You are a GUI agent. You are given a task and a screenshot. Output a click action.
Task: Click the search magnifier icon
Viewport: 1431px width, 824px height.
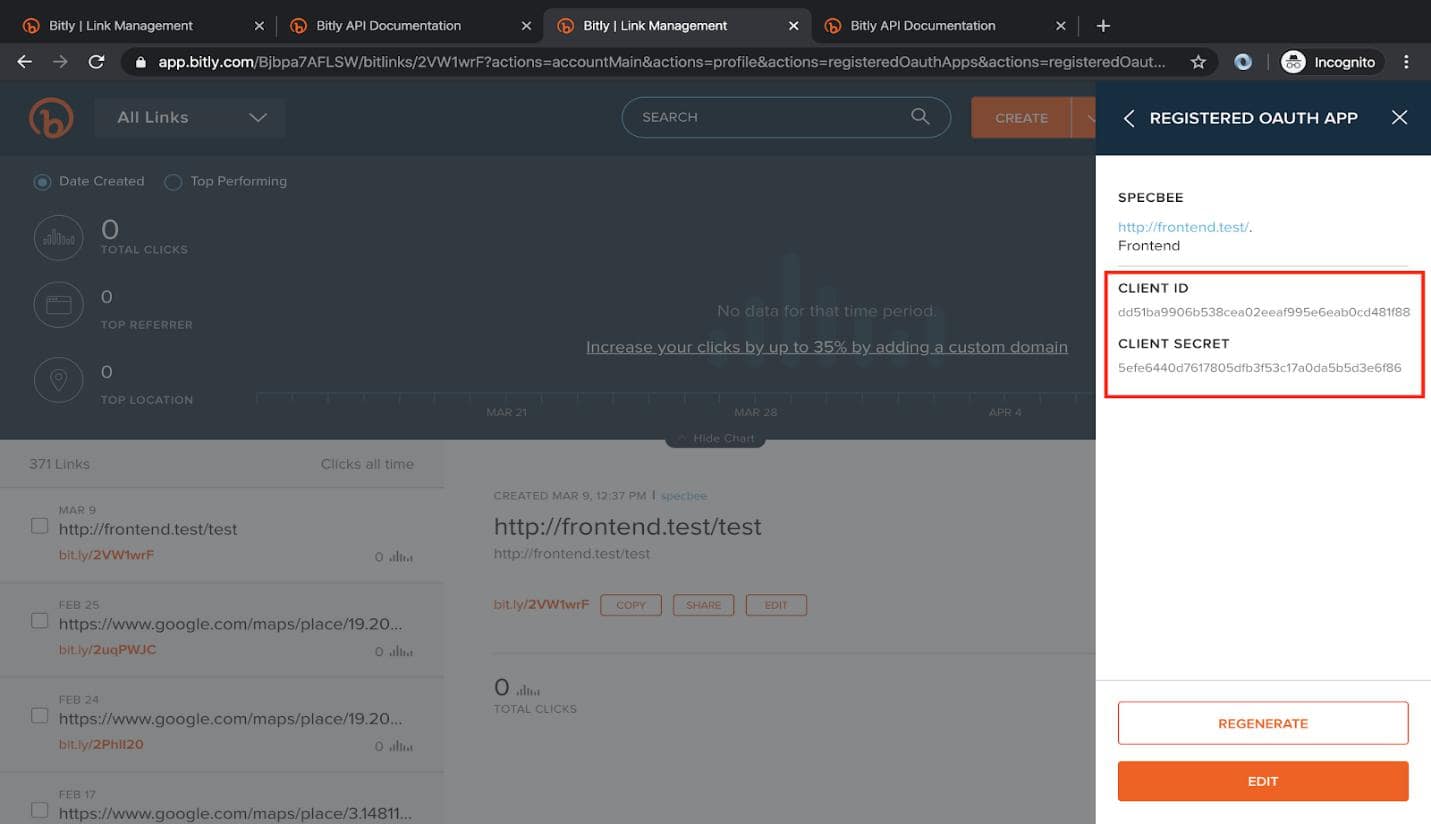click(920, 117)
